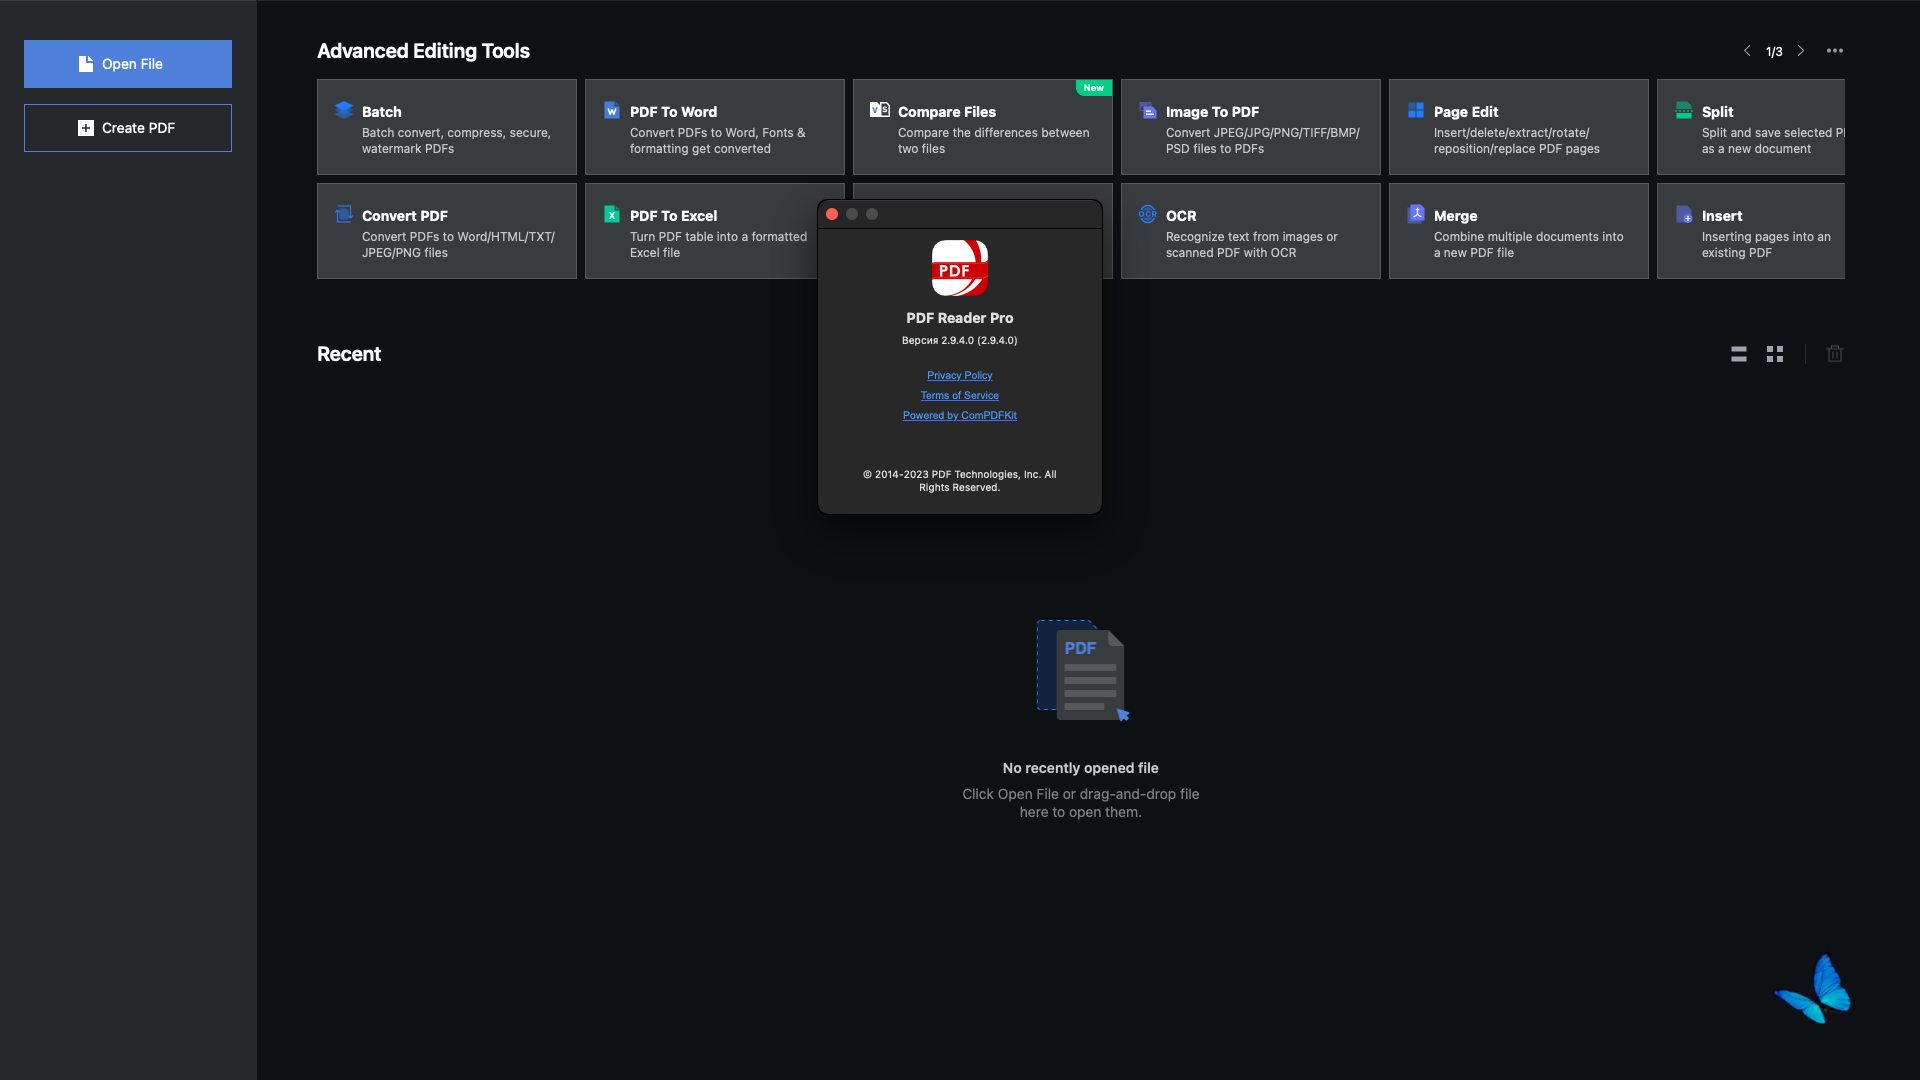This screenshot has height=1080, width=1920.
Task: Click the 'New' badge on Compare Files
Action: point(1094,88)
